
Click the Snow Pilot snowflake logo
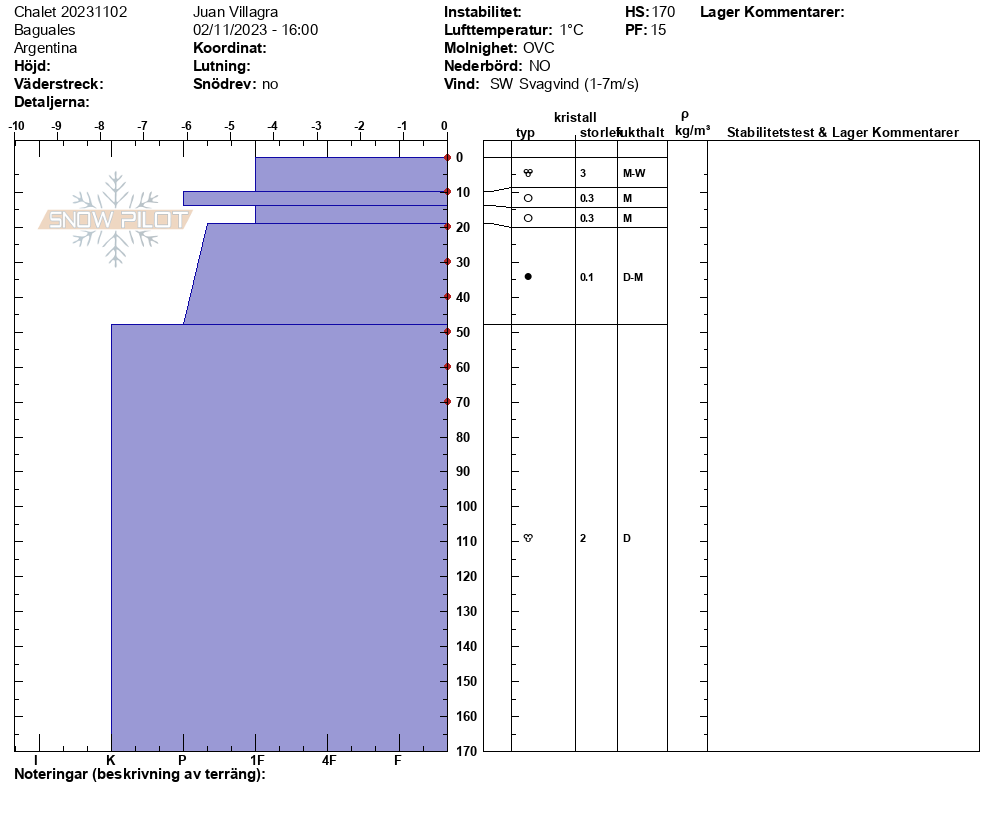pyautogui.click(x=116, y=219)
